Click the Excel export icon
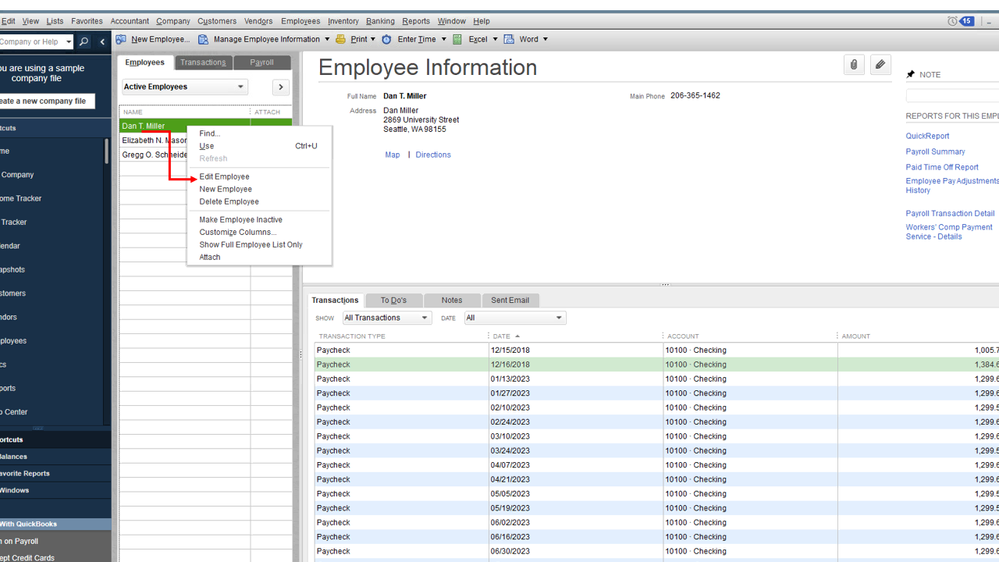The width and height of the screenshot is (999, 562). point(458,40)
